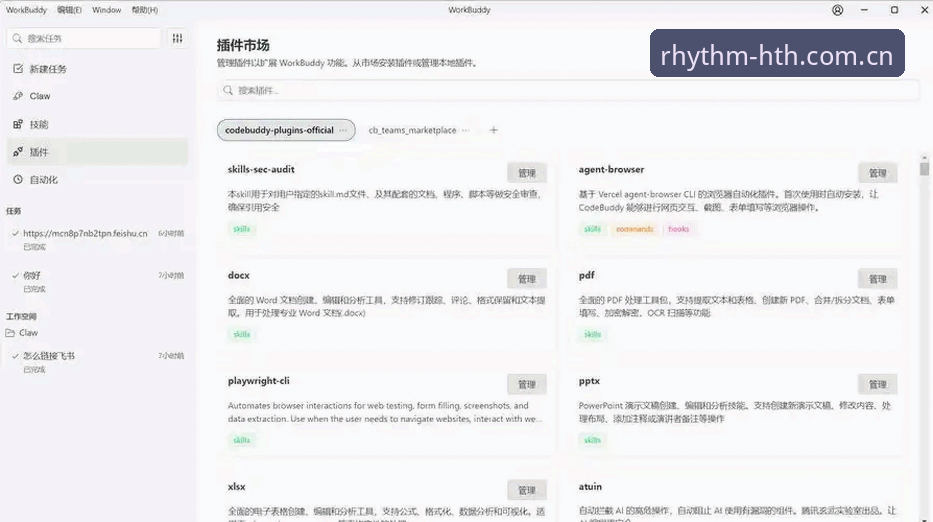This screenshot has height=522, width=933.
Task: Click the skills tag on playwright-cli card
Action: (x=242, y=440)
